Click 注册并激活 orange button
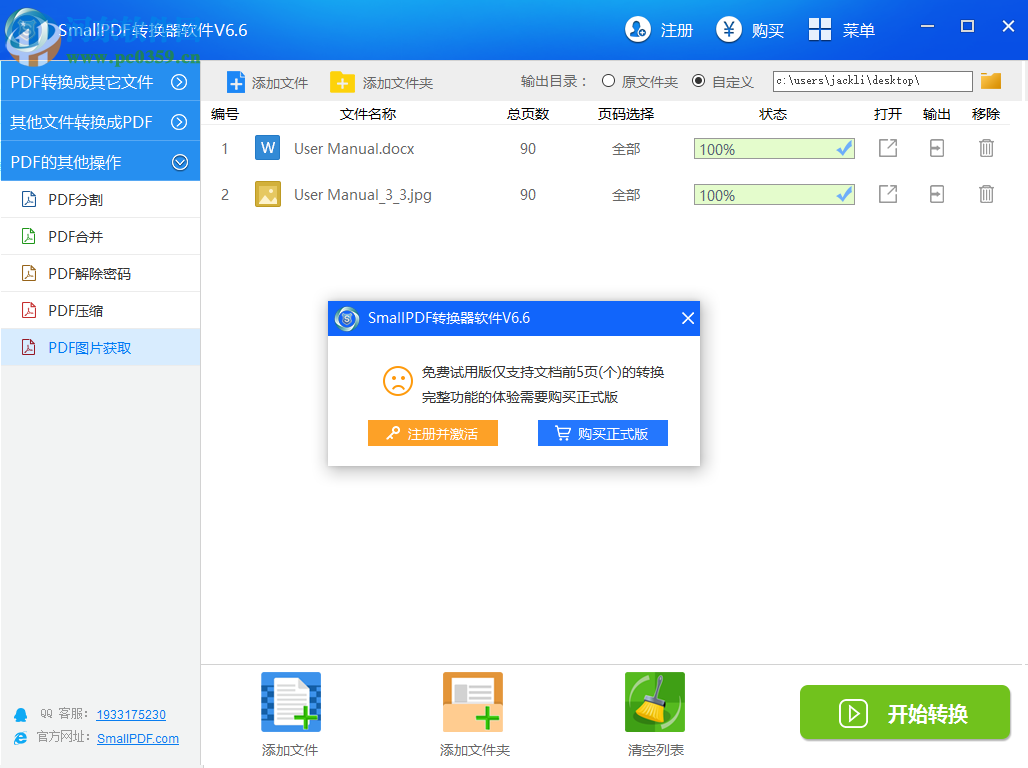Viewport: 1028px width, 768px height. pyautogui.click(x=433, y=433)
